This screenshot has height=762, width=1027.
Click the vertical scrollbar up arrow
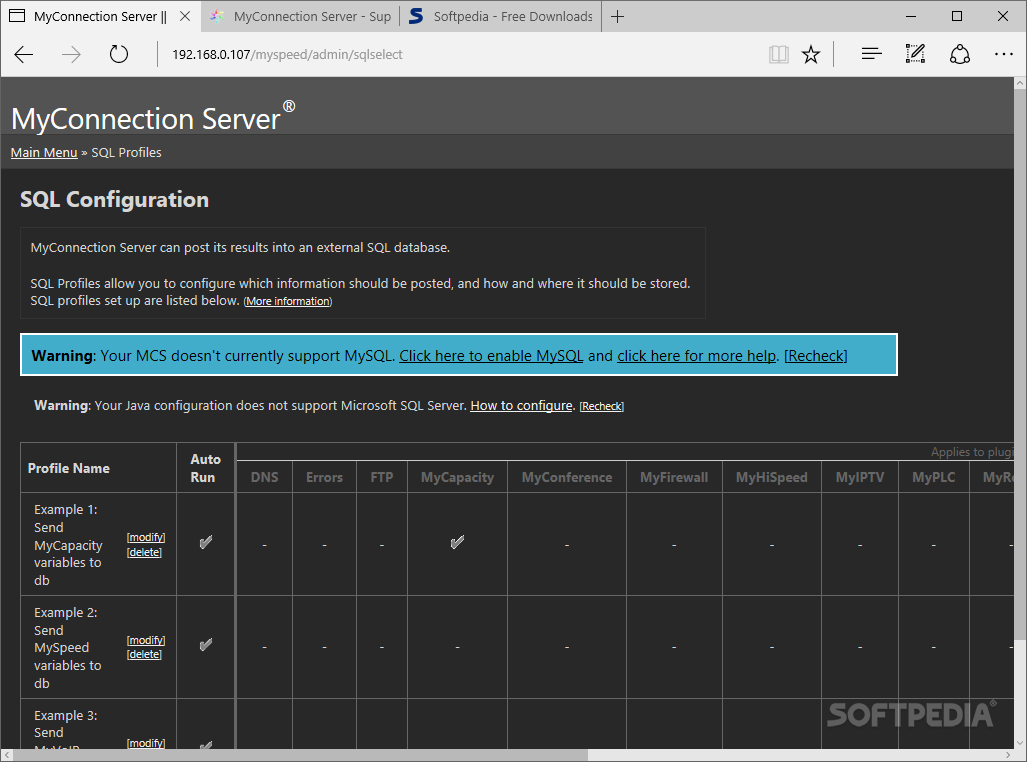coord(1020,83)
